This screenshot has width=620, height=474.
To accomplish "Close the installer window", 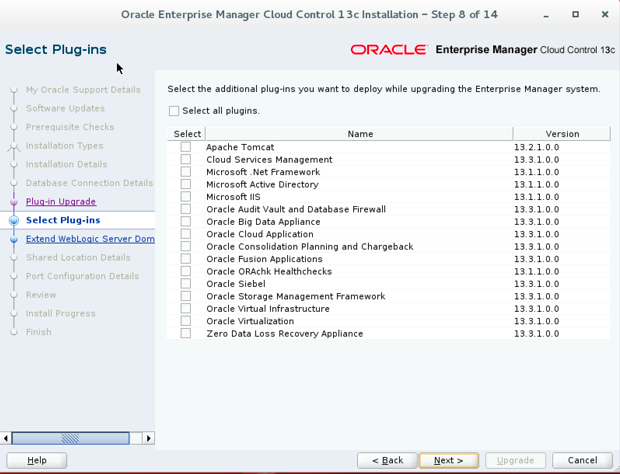I will (605, 14).
